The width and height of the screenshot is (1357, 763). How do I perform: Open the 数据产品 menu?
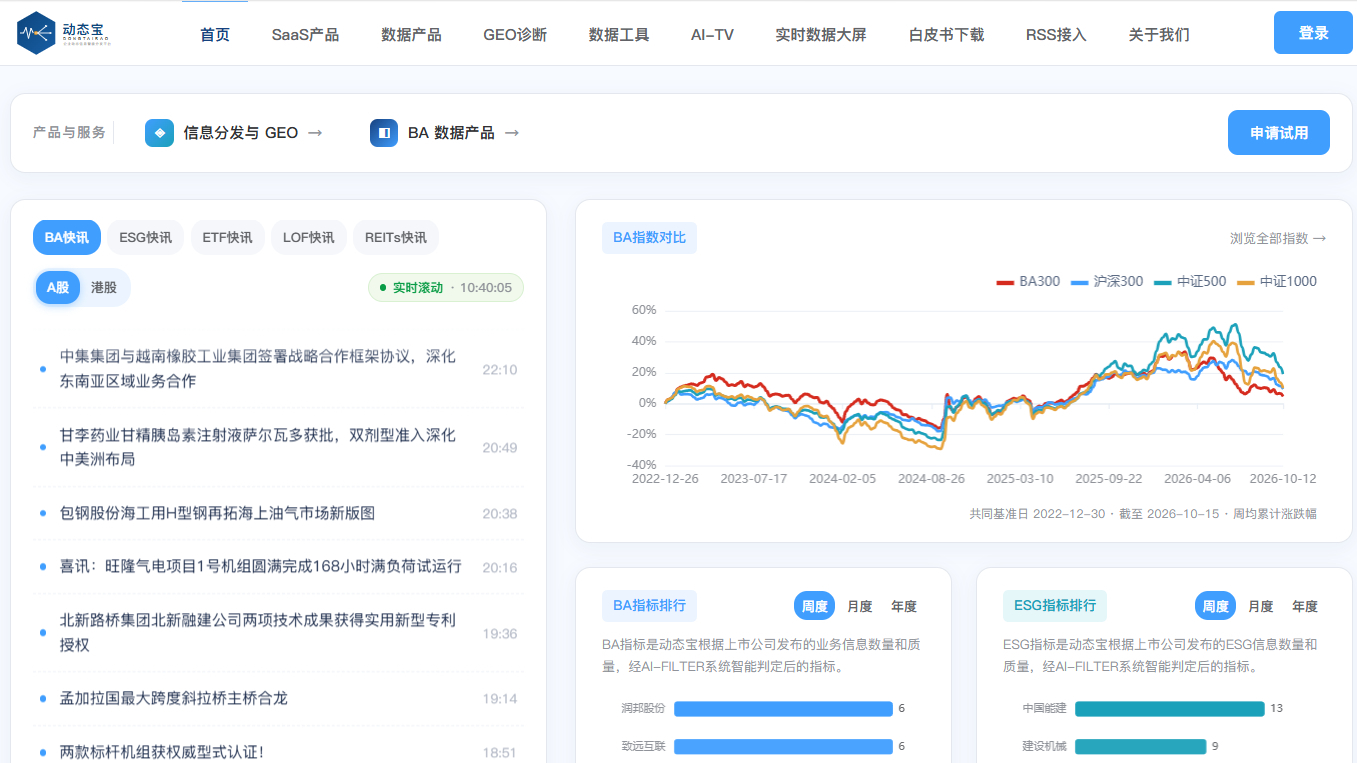(411, 34)
